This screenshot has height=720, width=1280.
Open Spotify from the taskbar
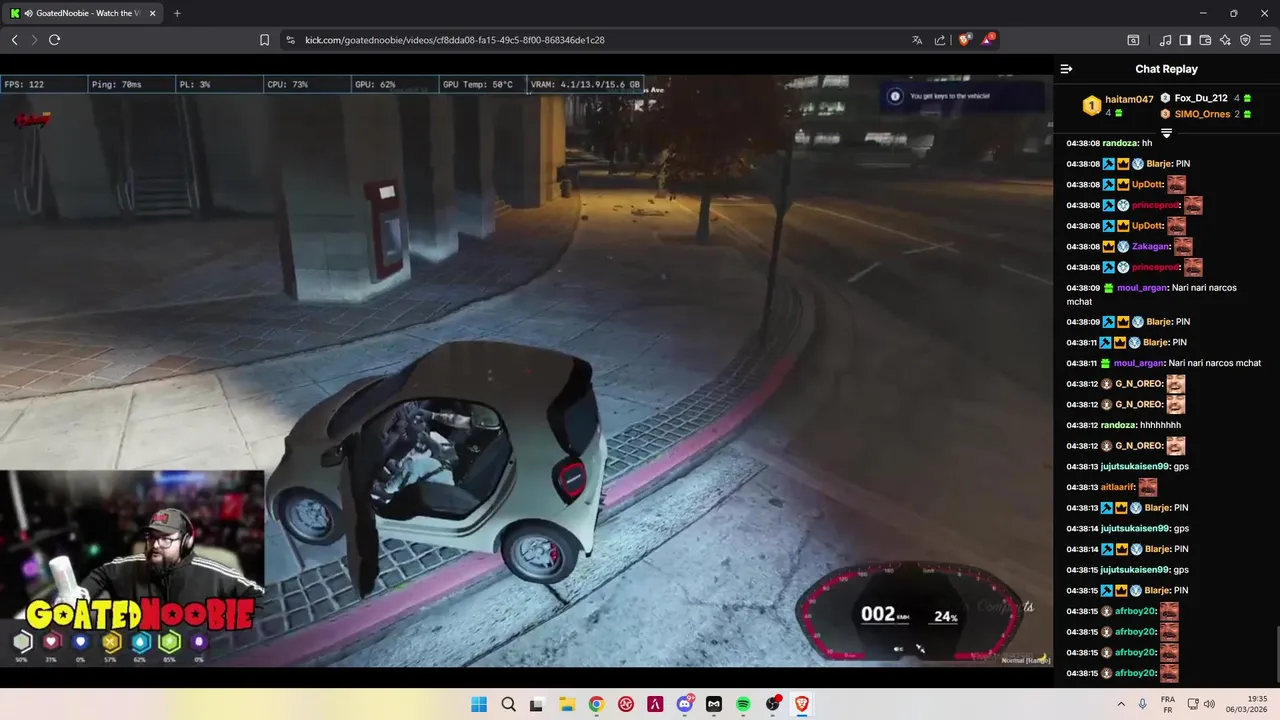(x=743, y=704)
